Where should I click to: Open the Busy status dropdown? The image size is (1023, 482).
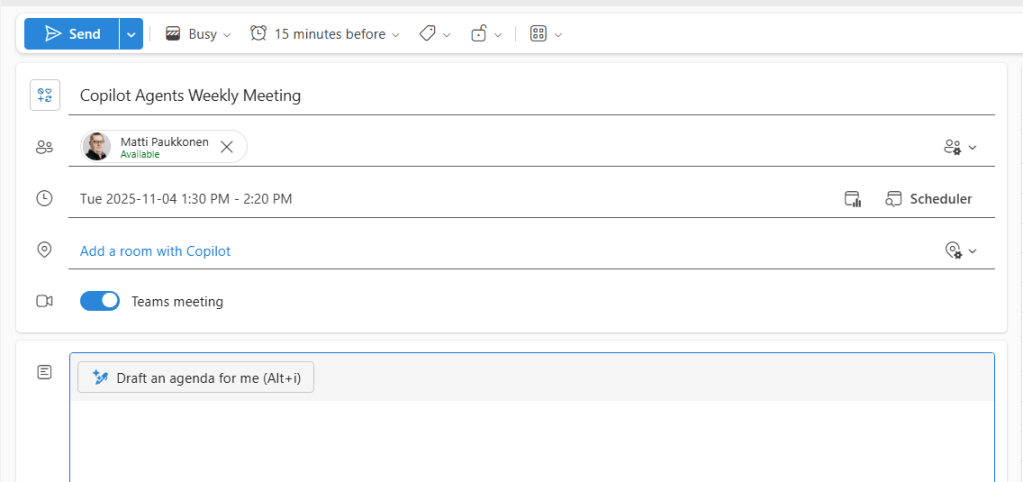pos(198,34)
